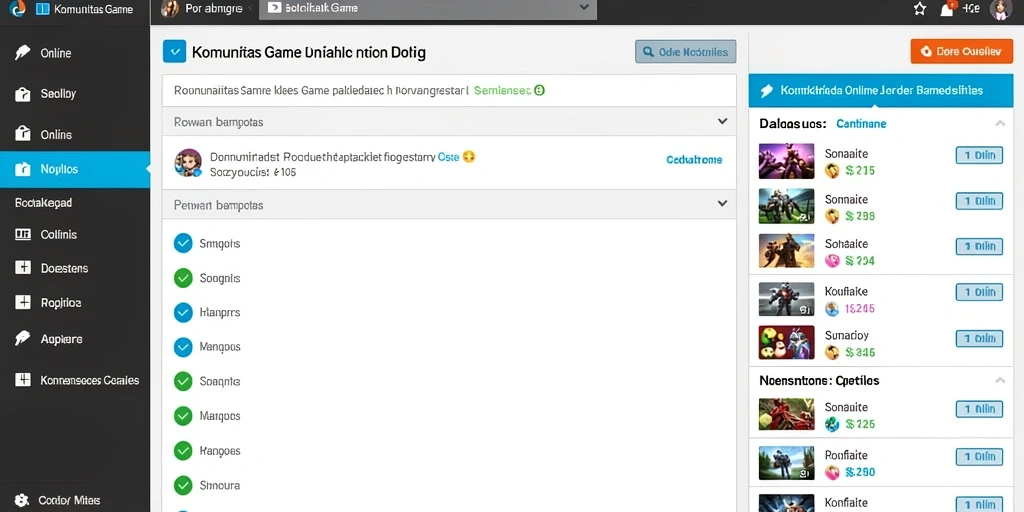Click the rocket icon next to Aopiare

pyautogui.click(x=22, y=338)
